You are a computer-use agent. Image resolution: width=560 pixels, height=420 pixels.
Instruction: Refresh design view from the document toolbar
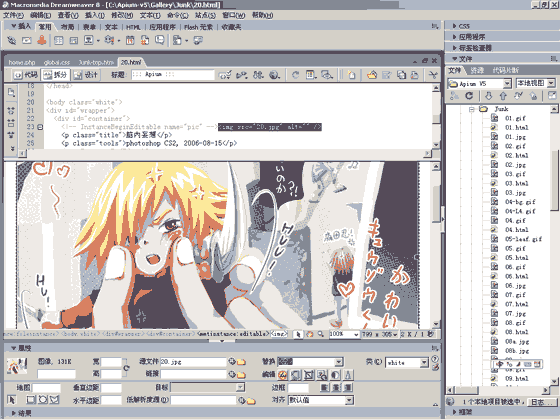point(295,75)
